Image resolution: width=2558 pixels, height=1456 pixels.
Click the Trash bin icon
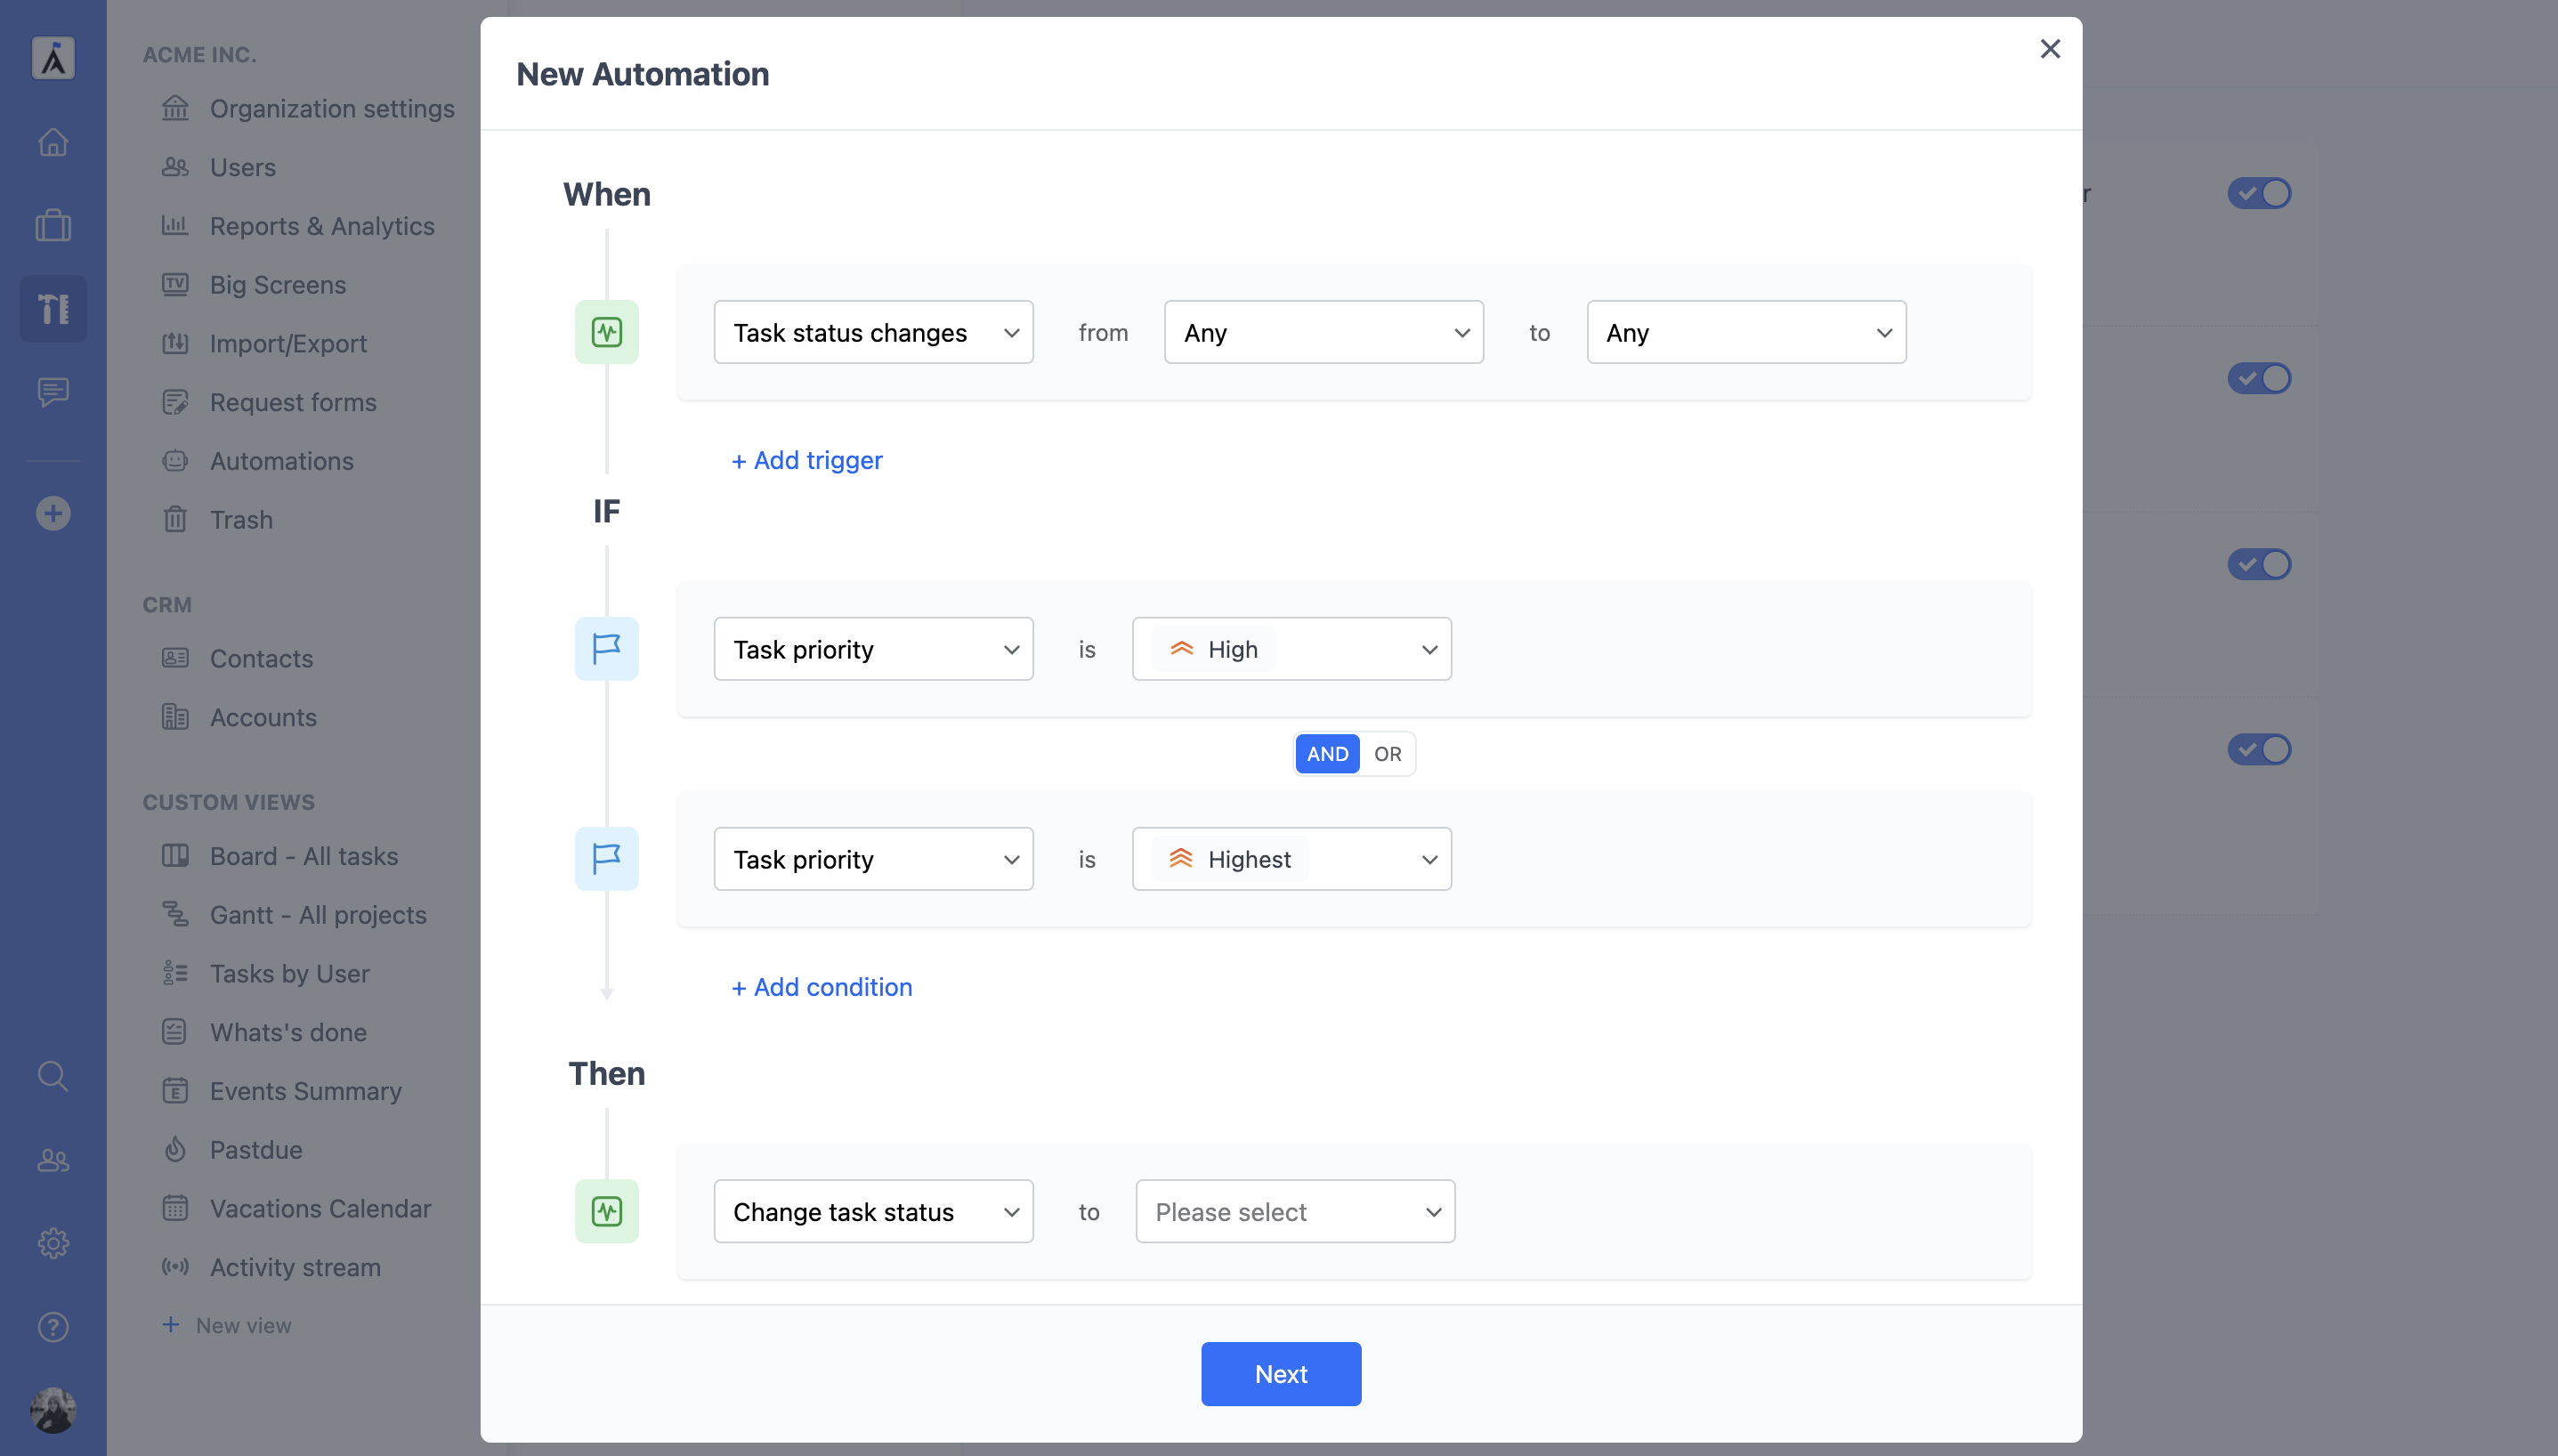coord(175,520)
